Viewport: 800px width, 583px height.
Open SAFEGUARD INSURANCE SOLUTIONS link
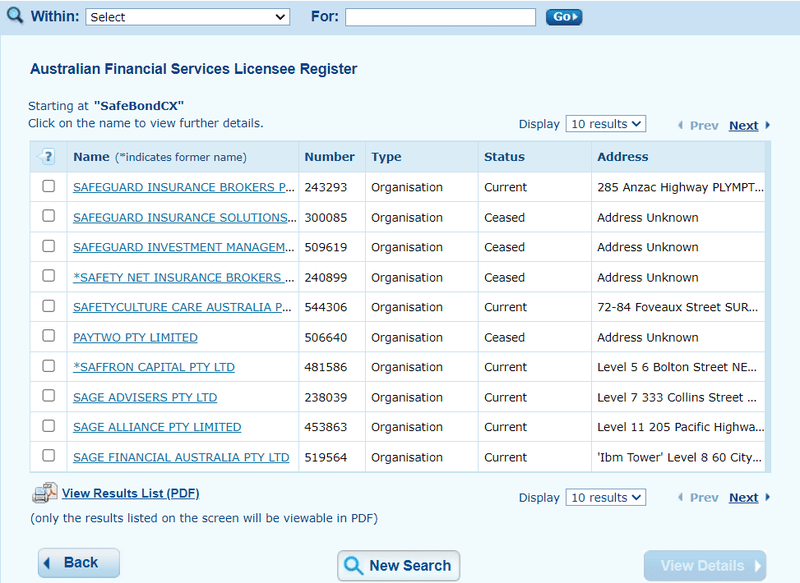tap(184, 217)
